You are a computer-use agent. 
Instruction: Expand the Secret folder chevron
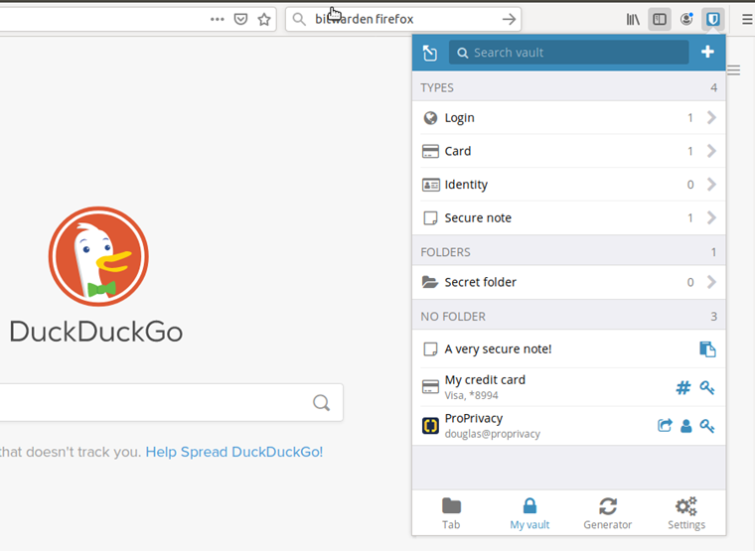(x=712, y=282)
